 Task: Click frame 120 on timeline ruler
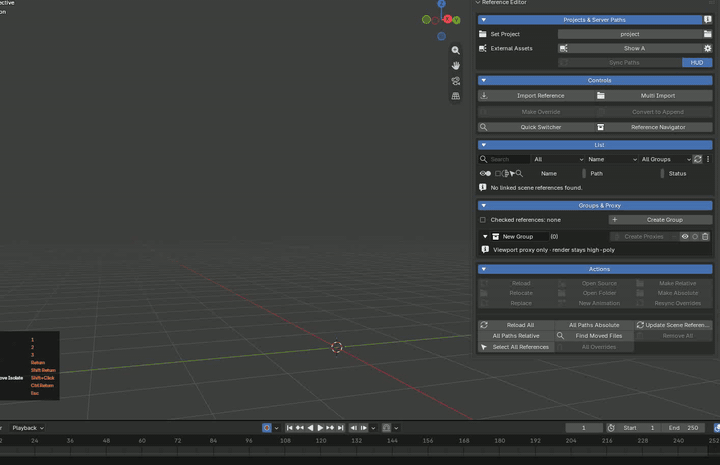[321, 440]
